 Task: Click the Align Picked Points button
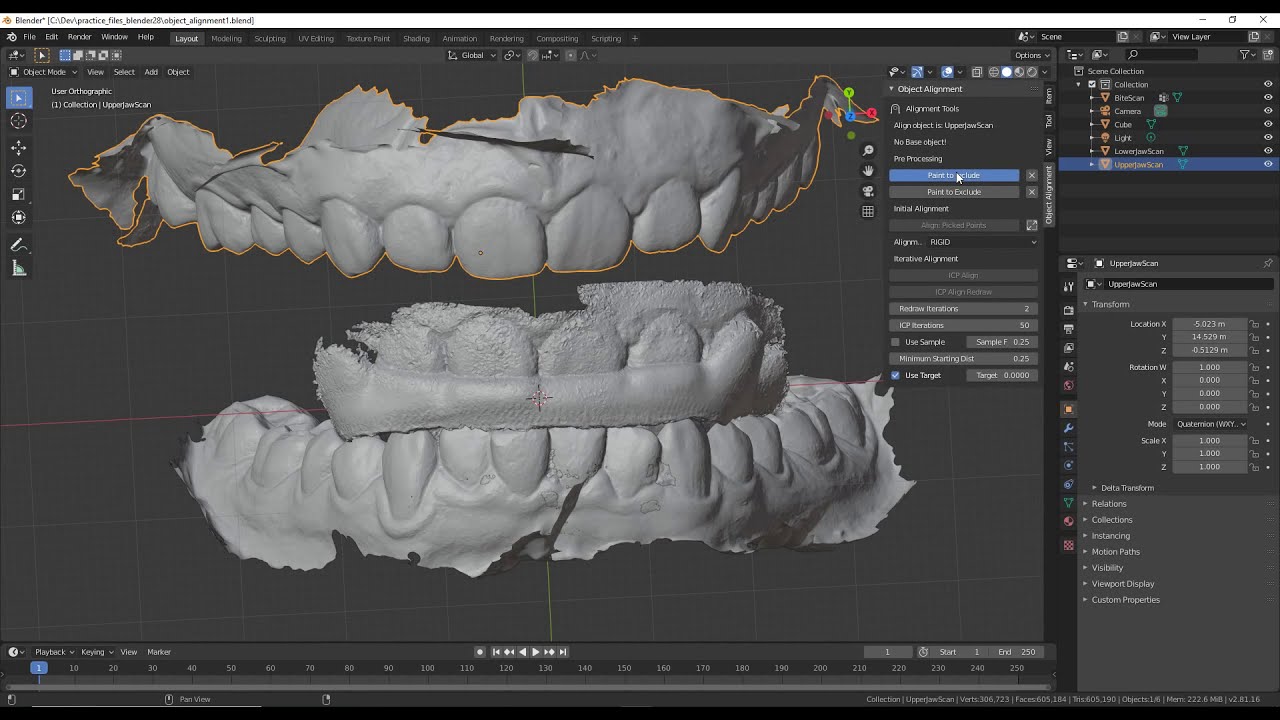(x=954, y=225)
